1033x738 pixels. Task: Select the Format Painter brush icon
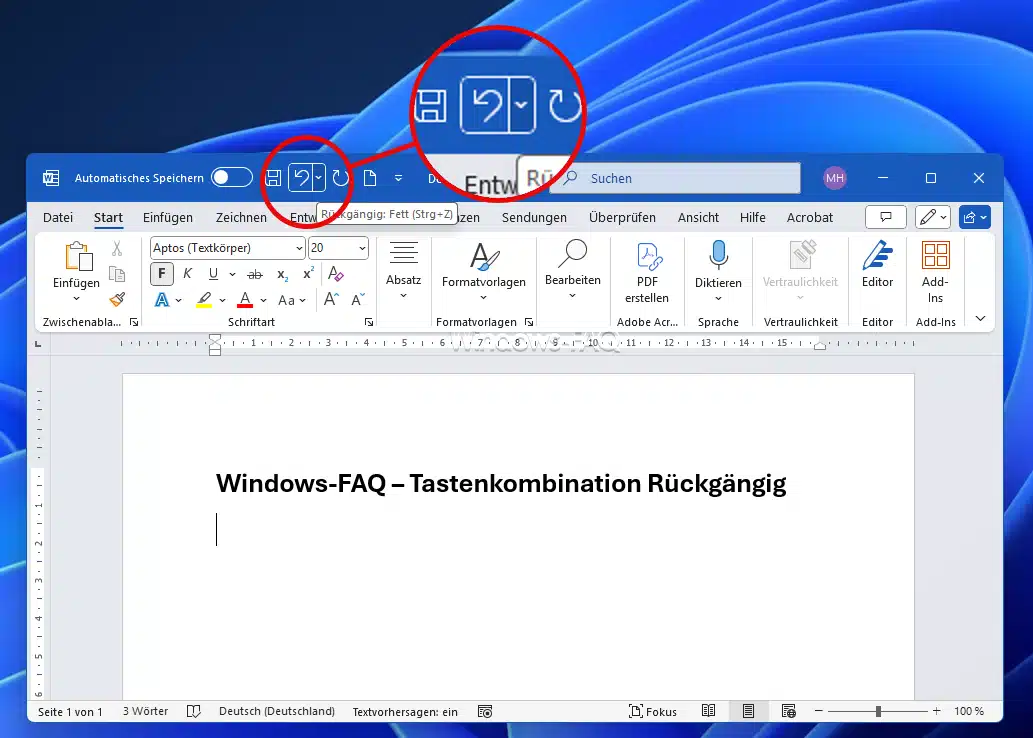click(117, 299)
